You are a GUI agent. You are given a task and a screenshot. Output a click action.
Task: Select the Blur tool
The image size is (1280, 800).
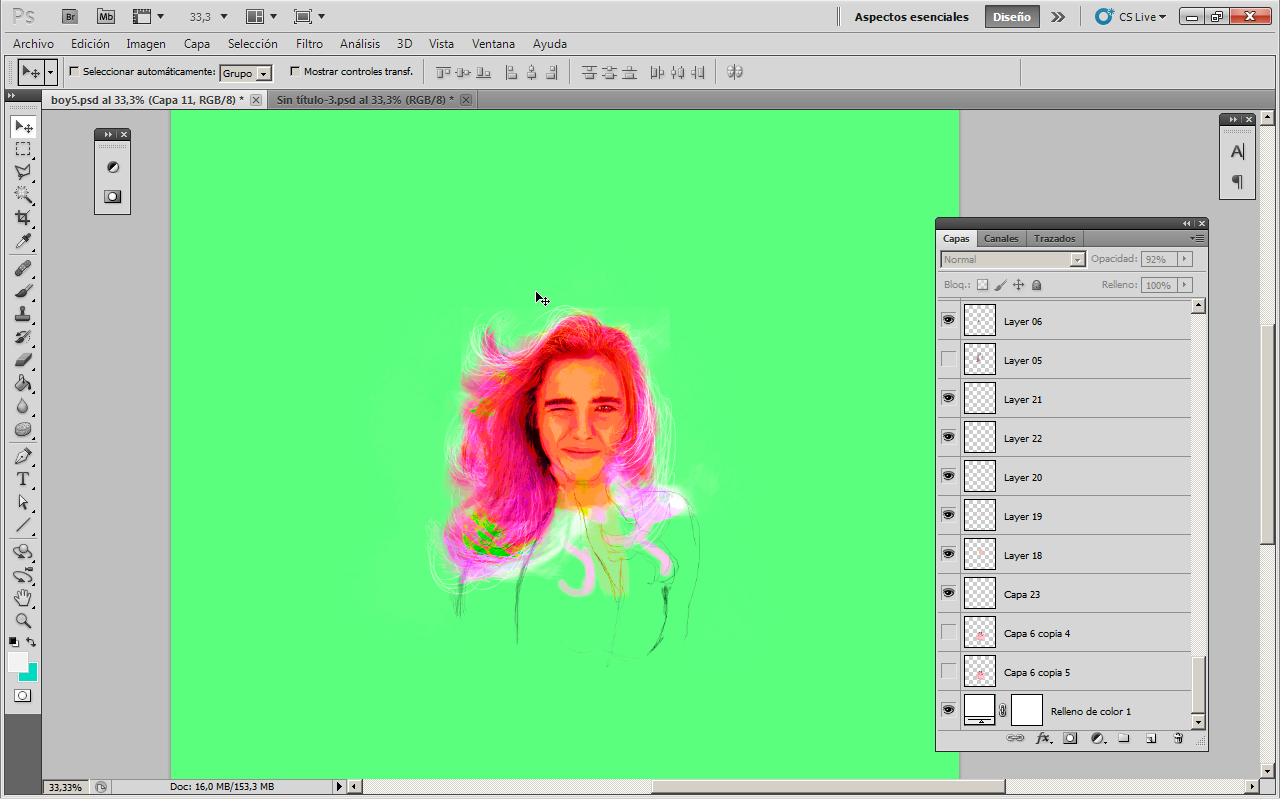click(23, 406)
